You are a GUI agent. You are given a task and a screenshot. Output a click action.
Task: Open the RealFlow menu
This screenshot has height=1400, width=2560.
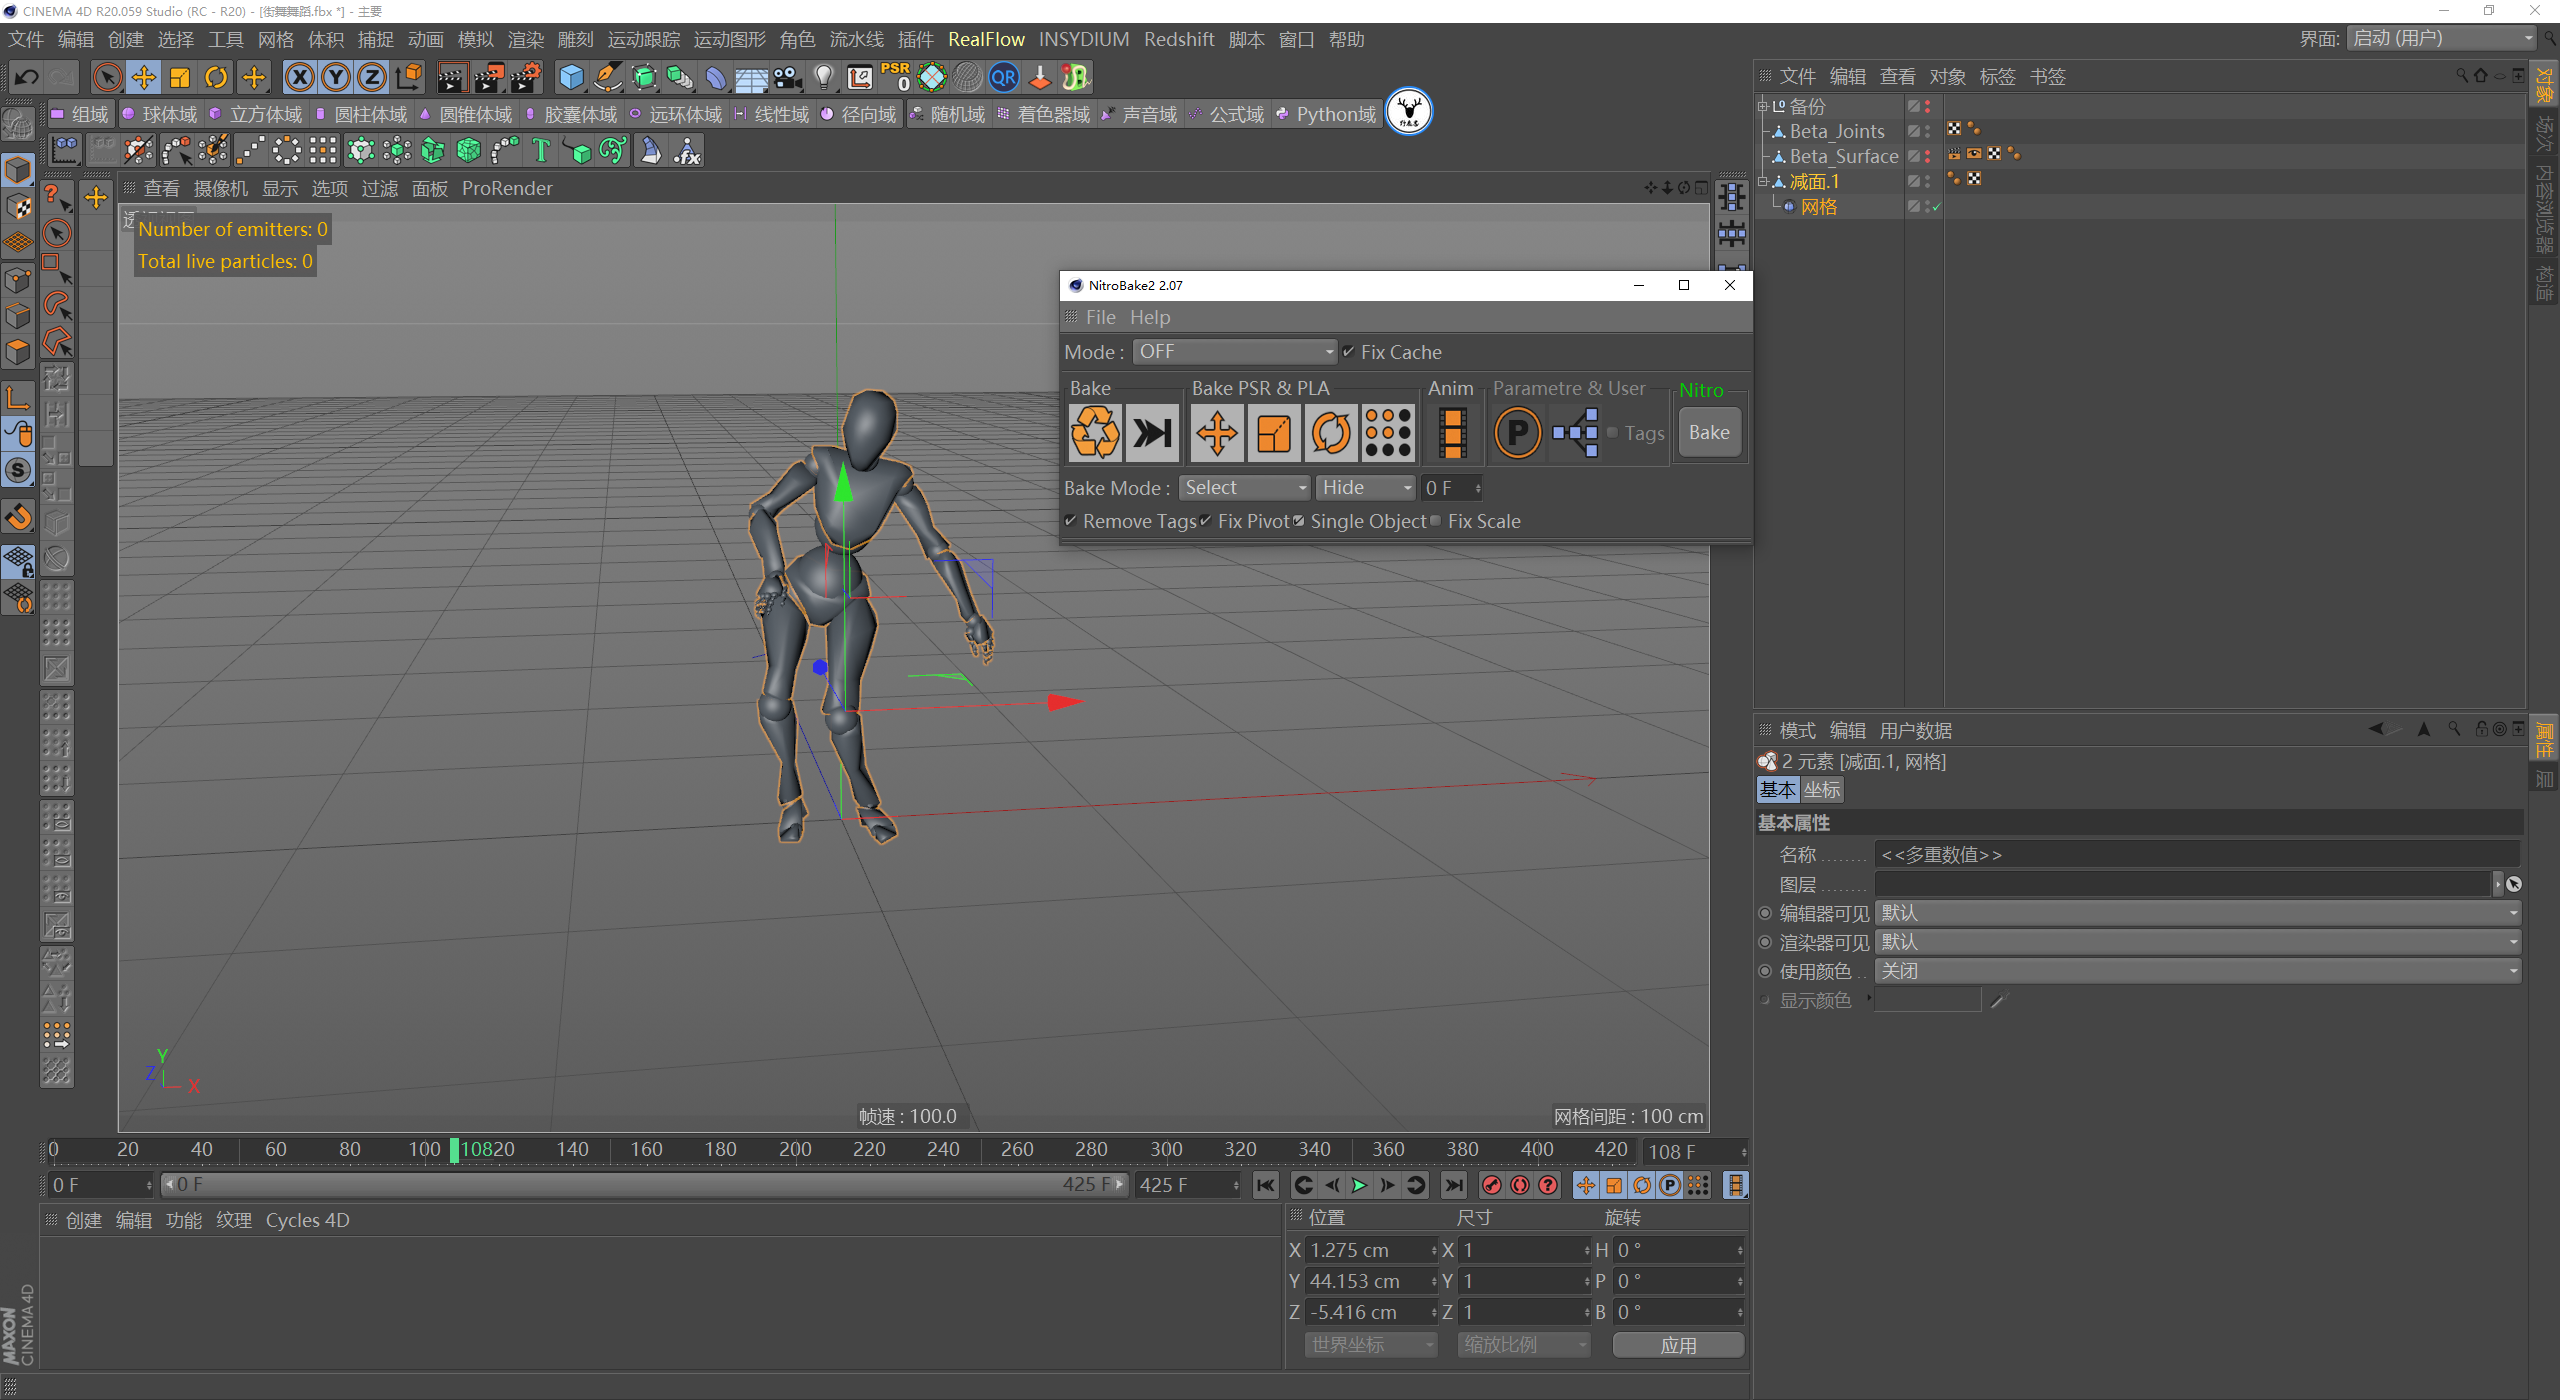pyautogui.click(x=986, y=39)
